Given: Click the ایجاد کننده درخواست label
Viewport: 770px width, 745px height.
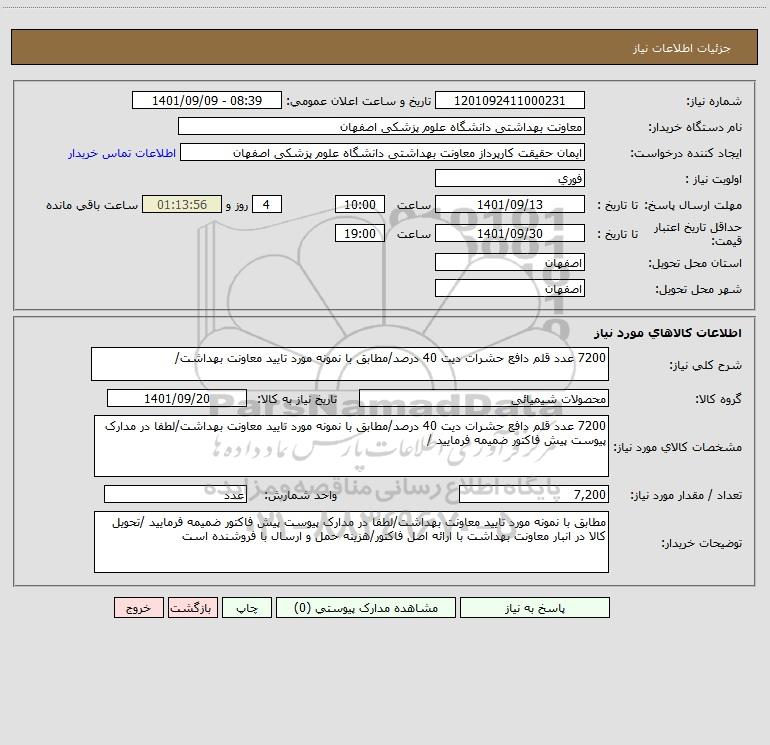Looking at the screenshot, I should click(x=686, y=154).
